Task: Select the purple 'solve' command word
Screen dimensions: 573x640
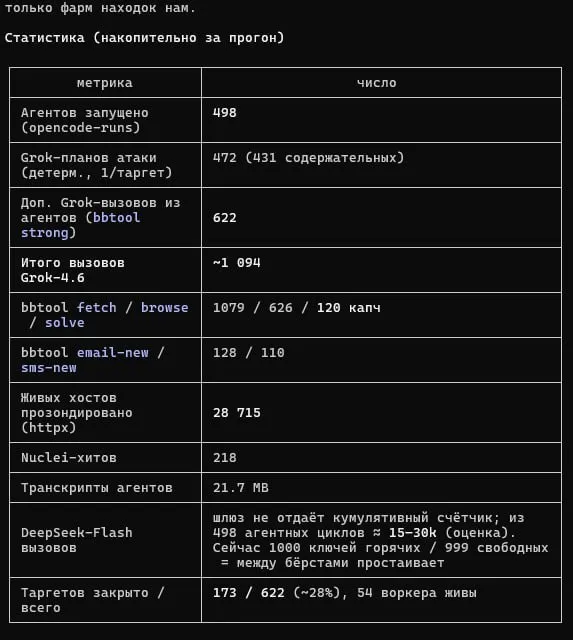Action: [x=64, y=322]
